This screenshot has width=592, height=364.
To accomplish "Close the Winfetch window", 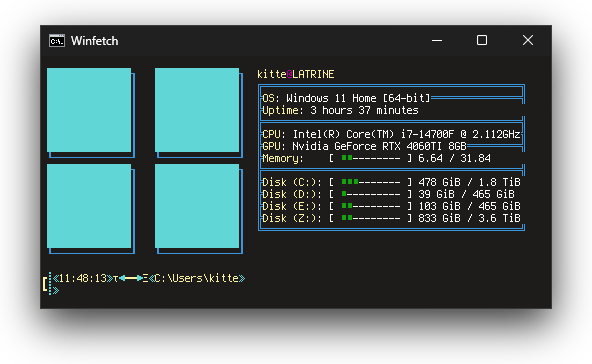I will 528,40.
